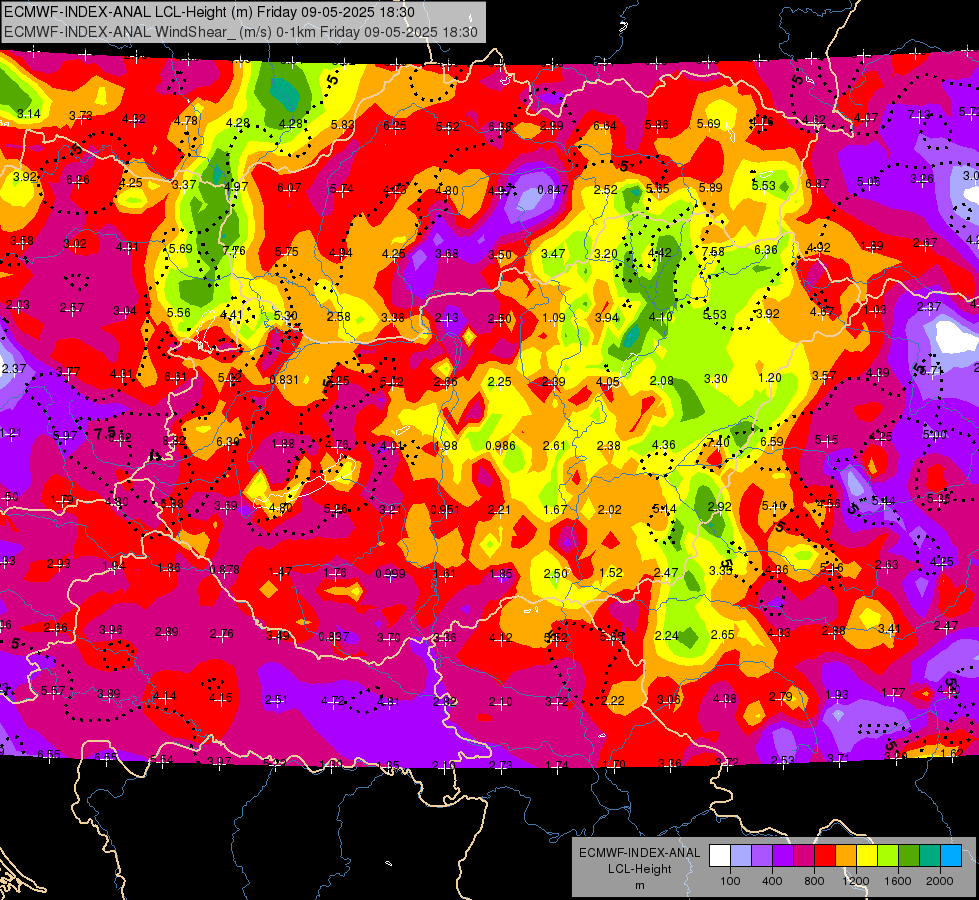This screenshot has height=900, width=979.
Task: Click the legend title ECMWF-INDEX-ANAL
Action: 639,853
